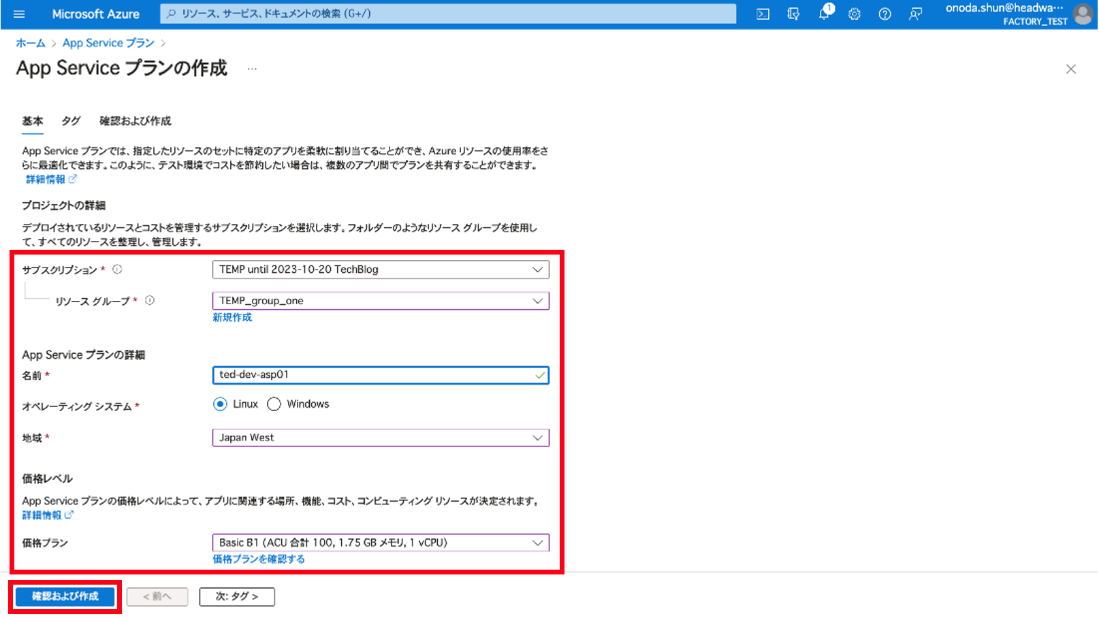The image size is (1099, 618).
Task: Click the 価格レベル heading
Action: point(47,479)
